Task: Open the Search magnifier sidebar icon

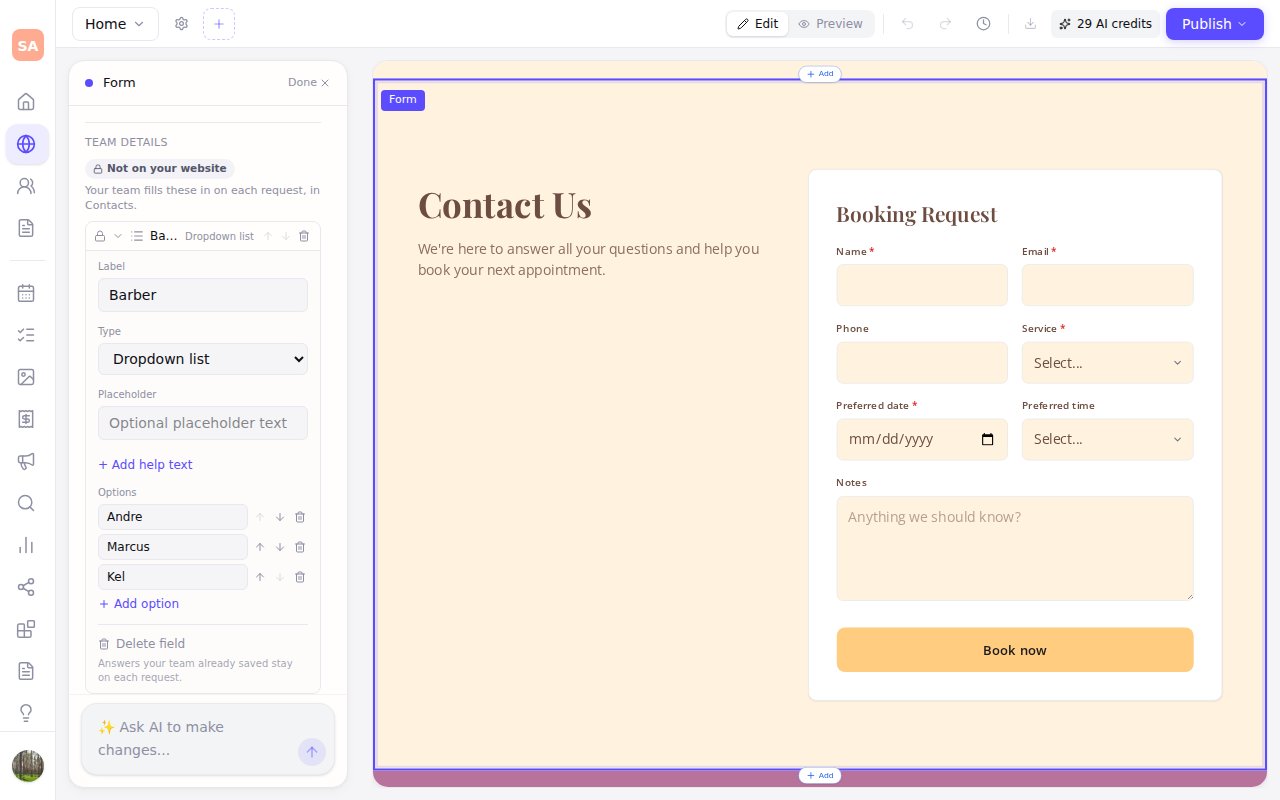Action: pos(26,503)
